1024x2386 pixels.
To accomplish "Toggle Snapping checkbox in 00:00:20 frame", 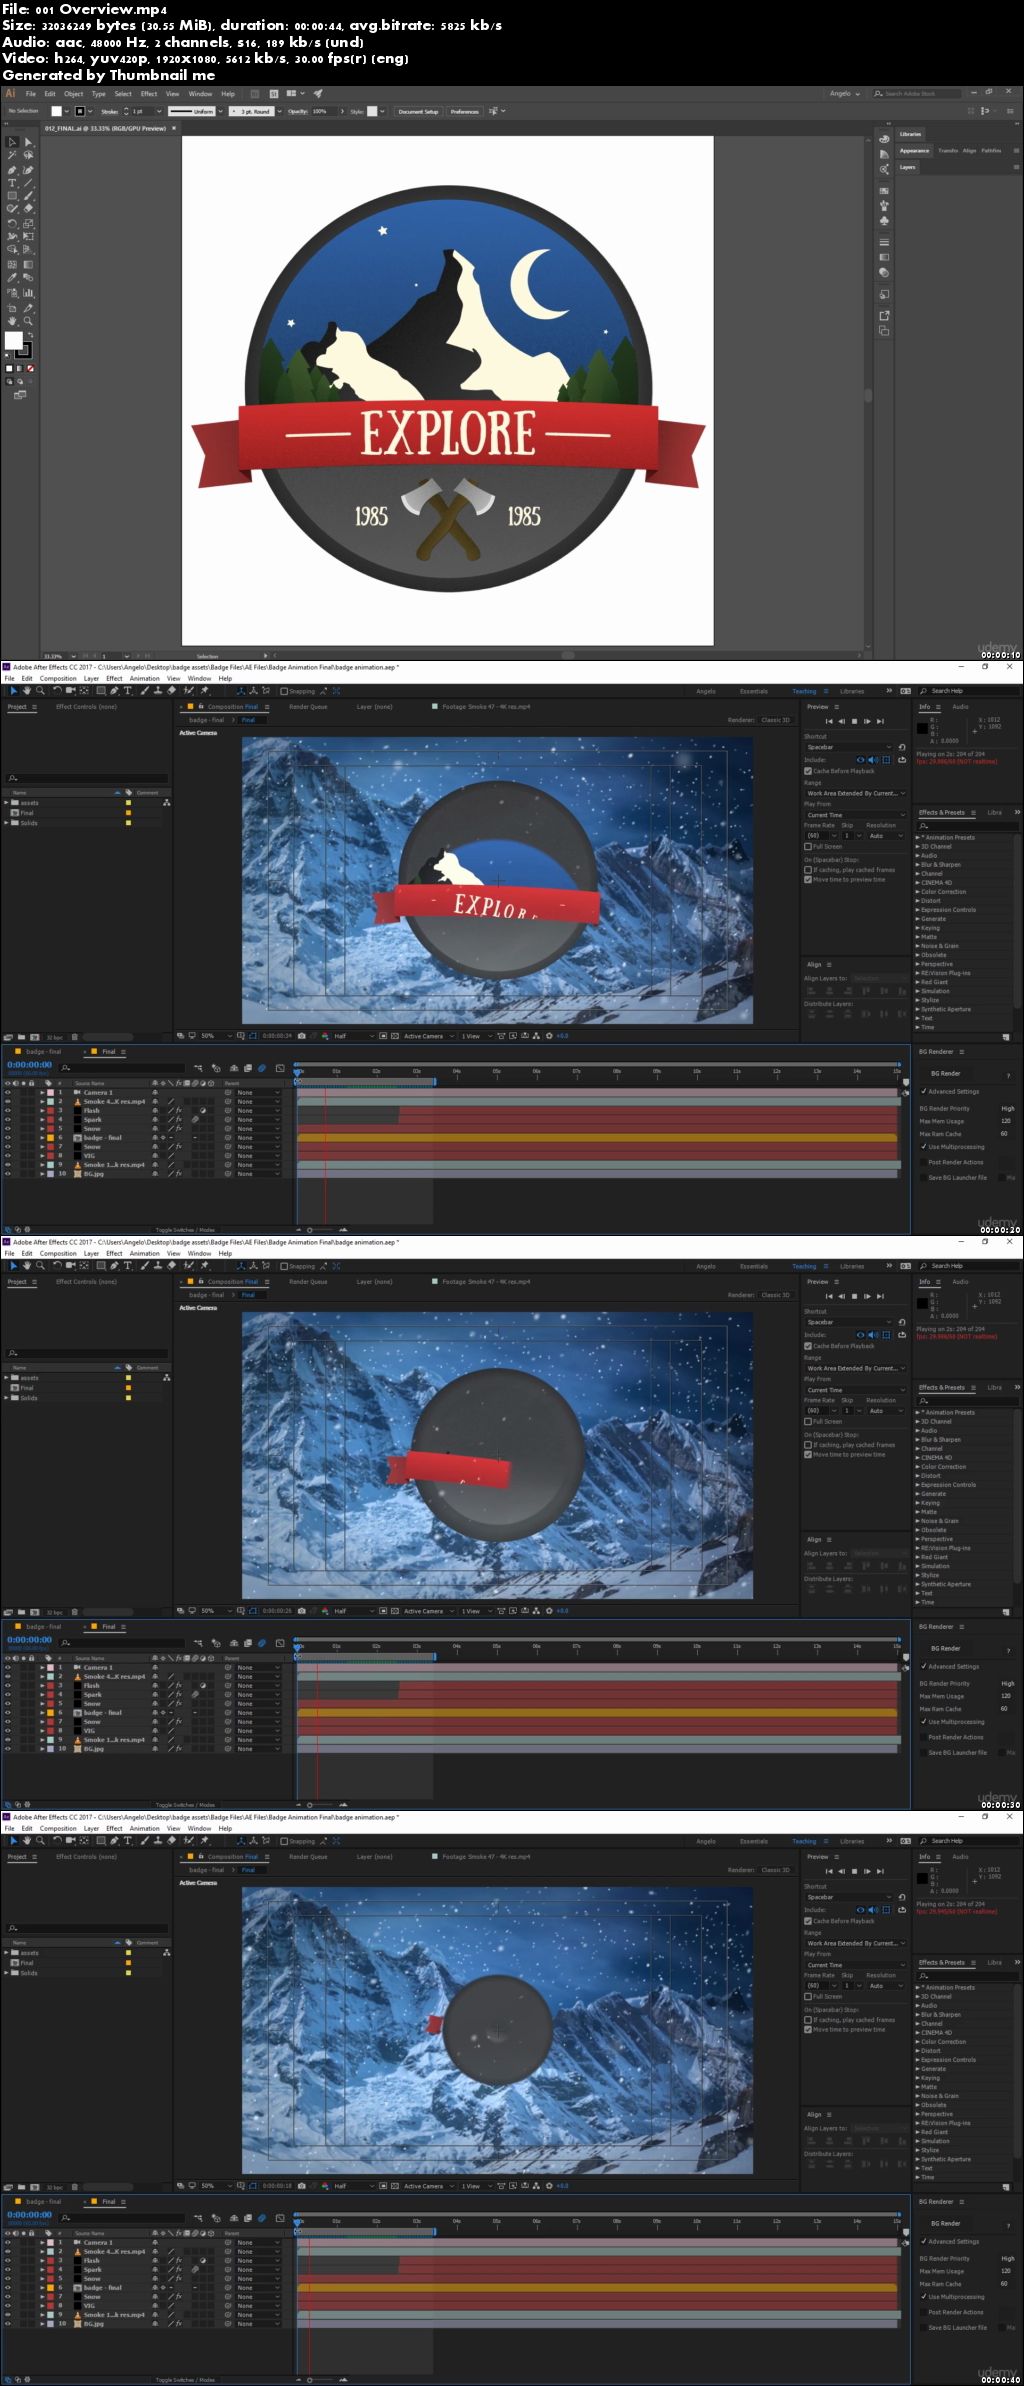I will pos(284,691).
